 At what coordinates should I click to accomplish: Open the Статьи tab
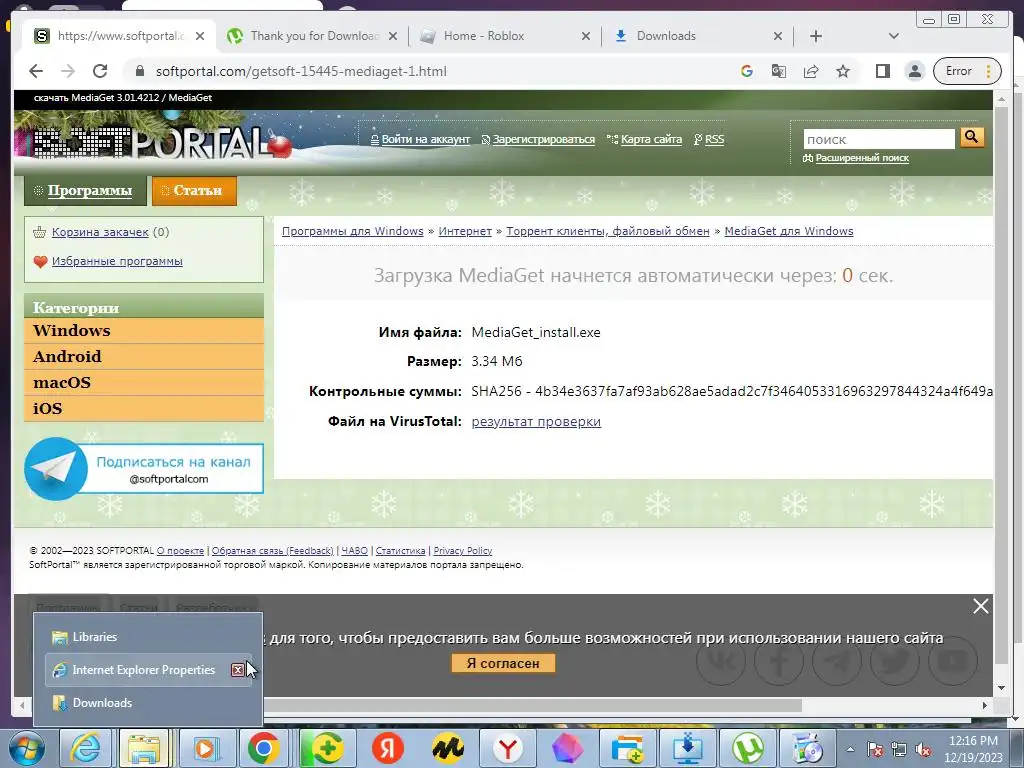194,191
